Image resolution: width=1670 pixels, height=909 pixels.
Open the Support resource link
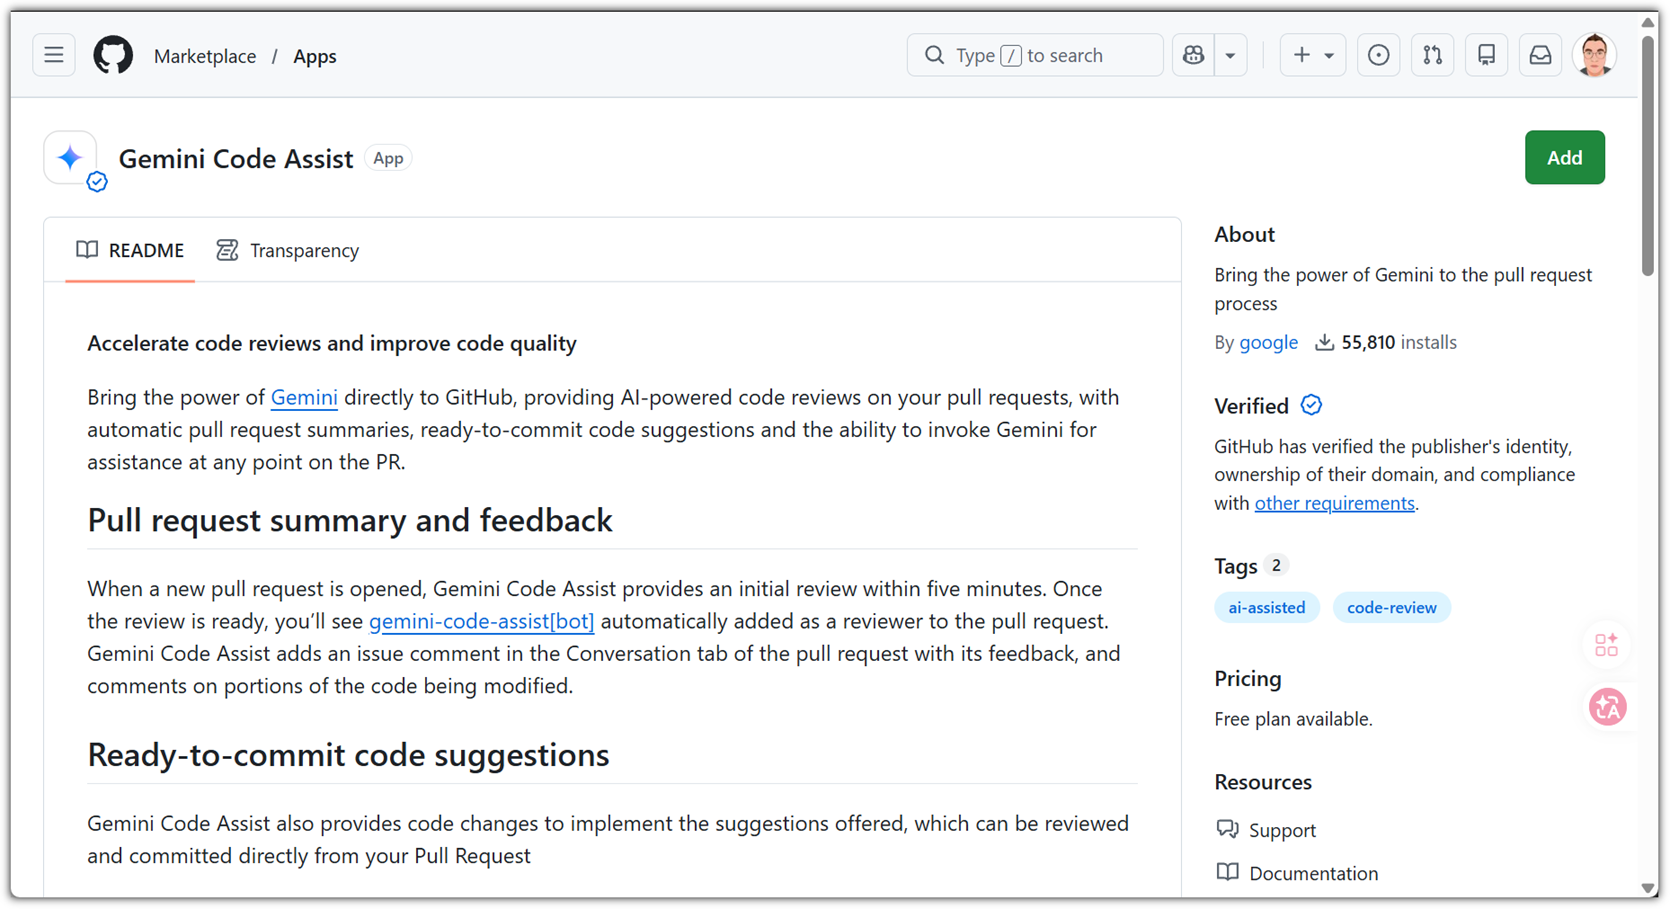1266,830
